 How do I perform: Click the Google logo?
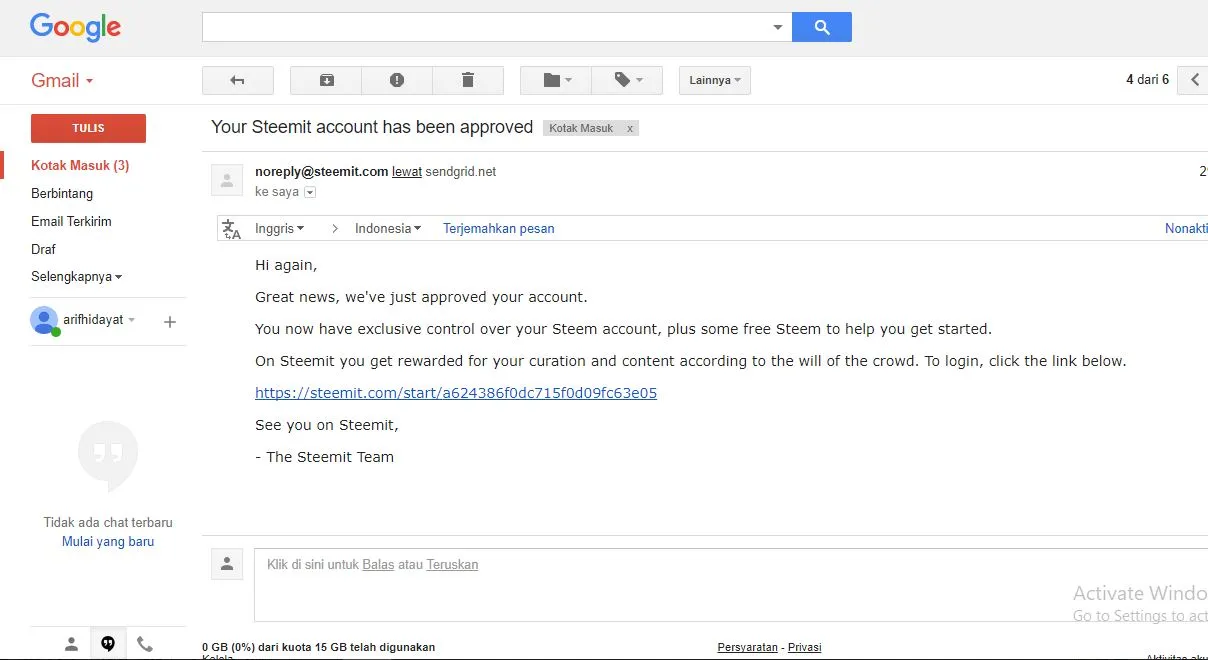(75, 27)
